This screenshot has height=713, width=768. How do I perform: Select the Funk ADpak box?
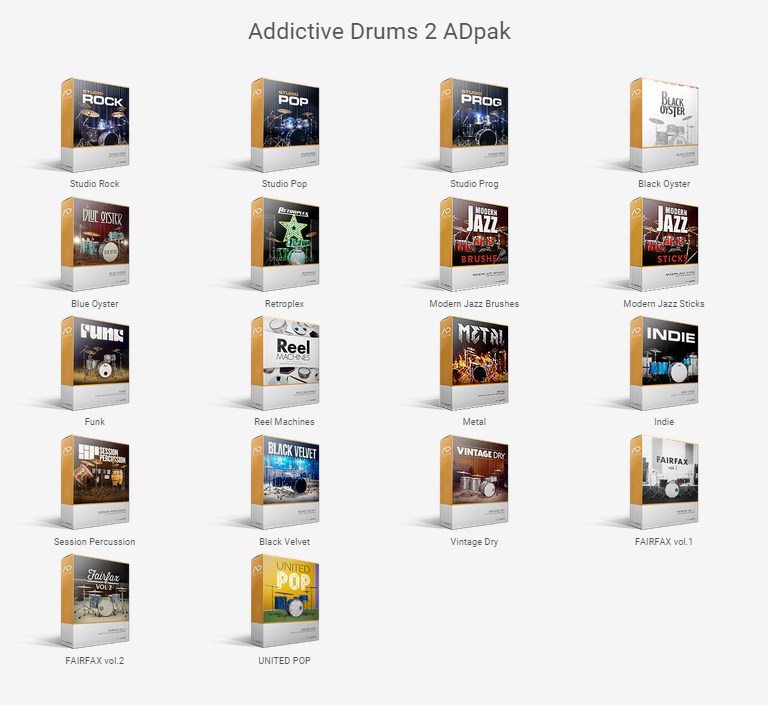pos(95,363)
